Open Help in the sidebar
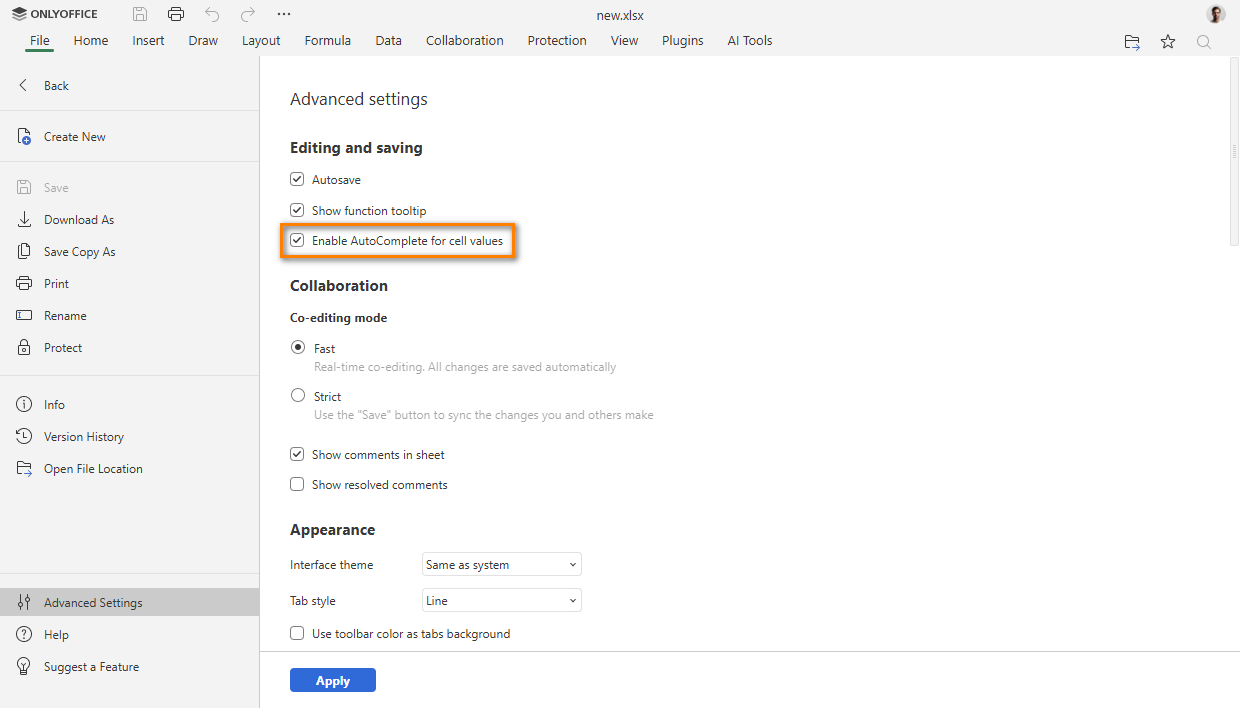 (x=130, y=635)
